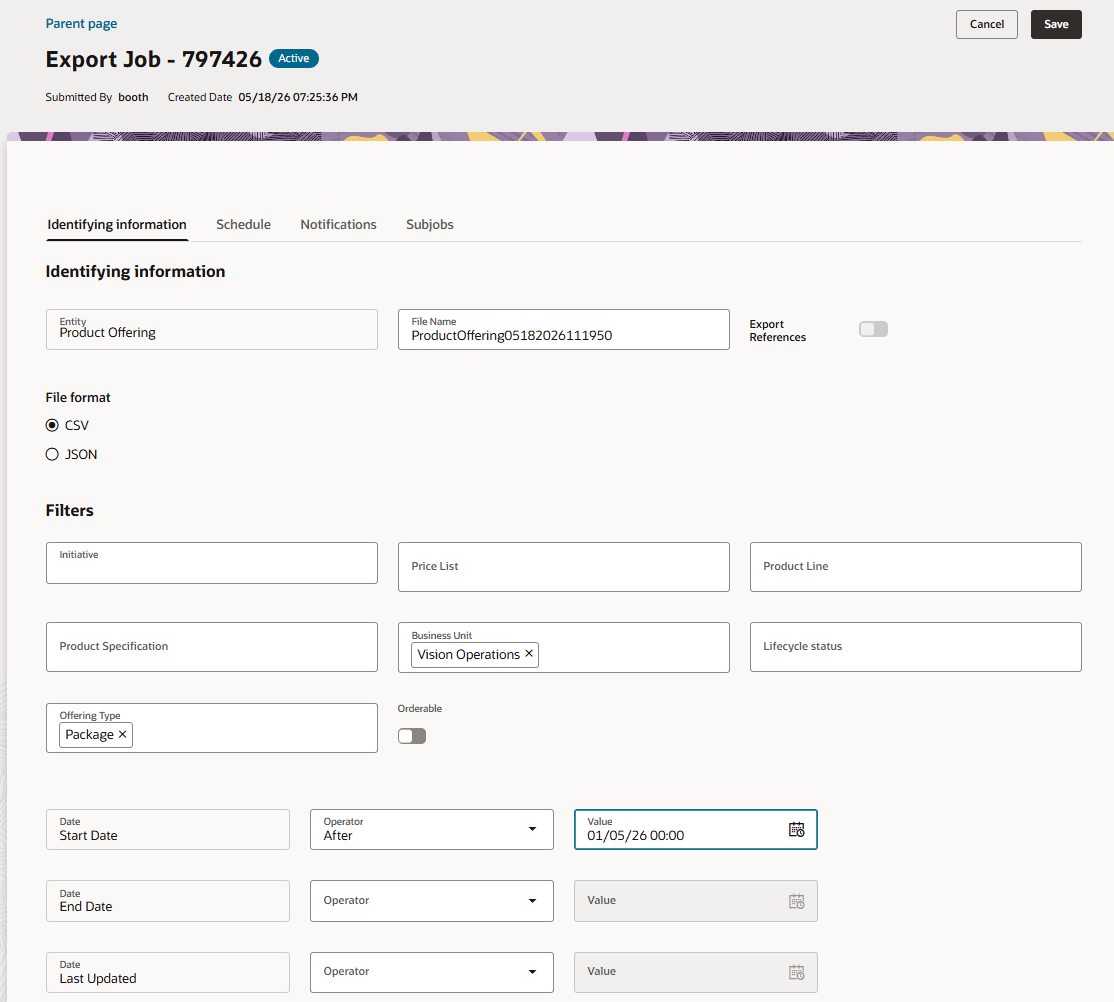Image resolution: width=1114 pixels, height=1002 pixels.
Task: Click the File format label
Action: click(78, 397)
